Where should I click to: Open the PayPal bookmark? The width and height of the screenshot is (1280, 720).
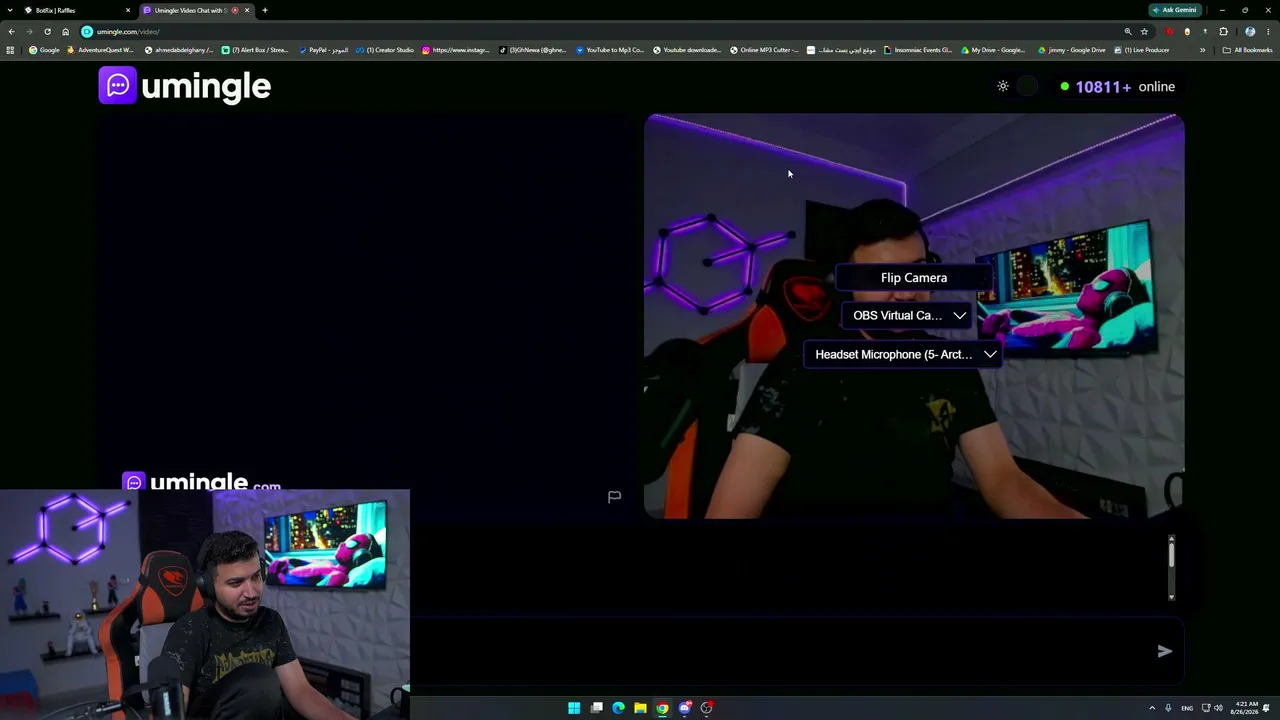point(324,50)
